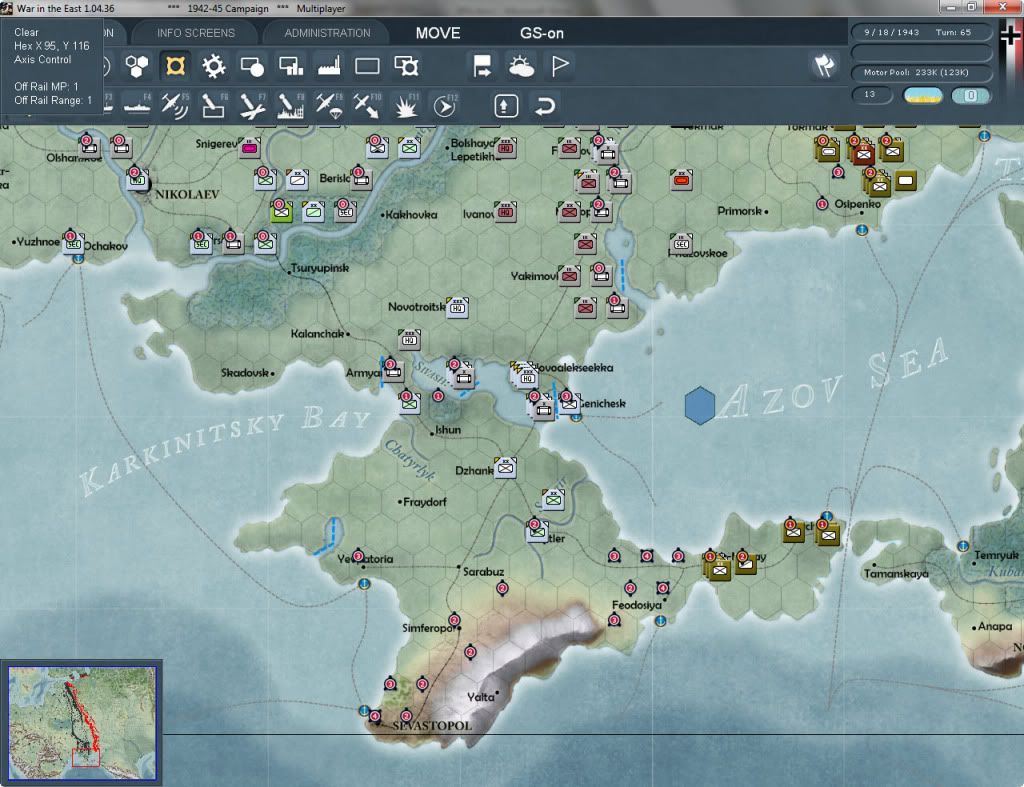Click the Sevastopol port icon
Viewport: 1024px width, 787px height.
coord(364,710)
